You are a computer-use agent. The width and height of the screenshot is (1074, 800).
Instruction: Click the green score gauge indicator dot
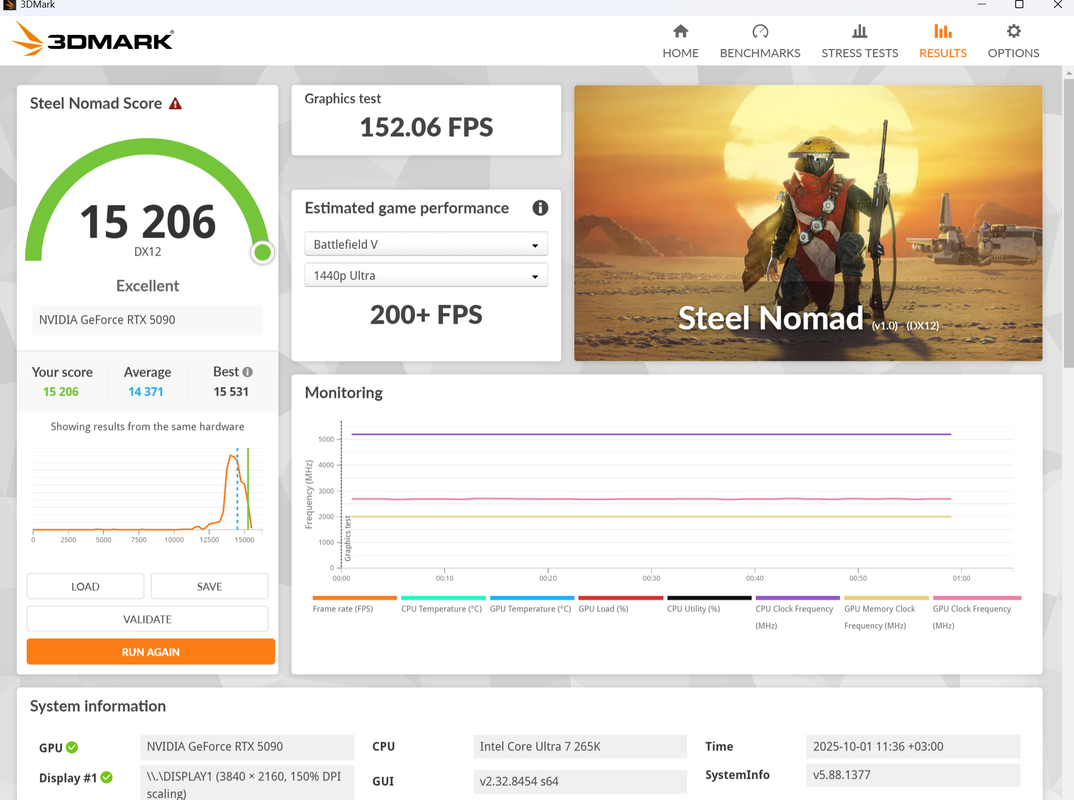pos(262,253)
